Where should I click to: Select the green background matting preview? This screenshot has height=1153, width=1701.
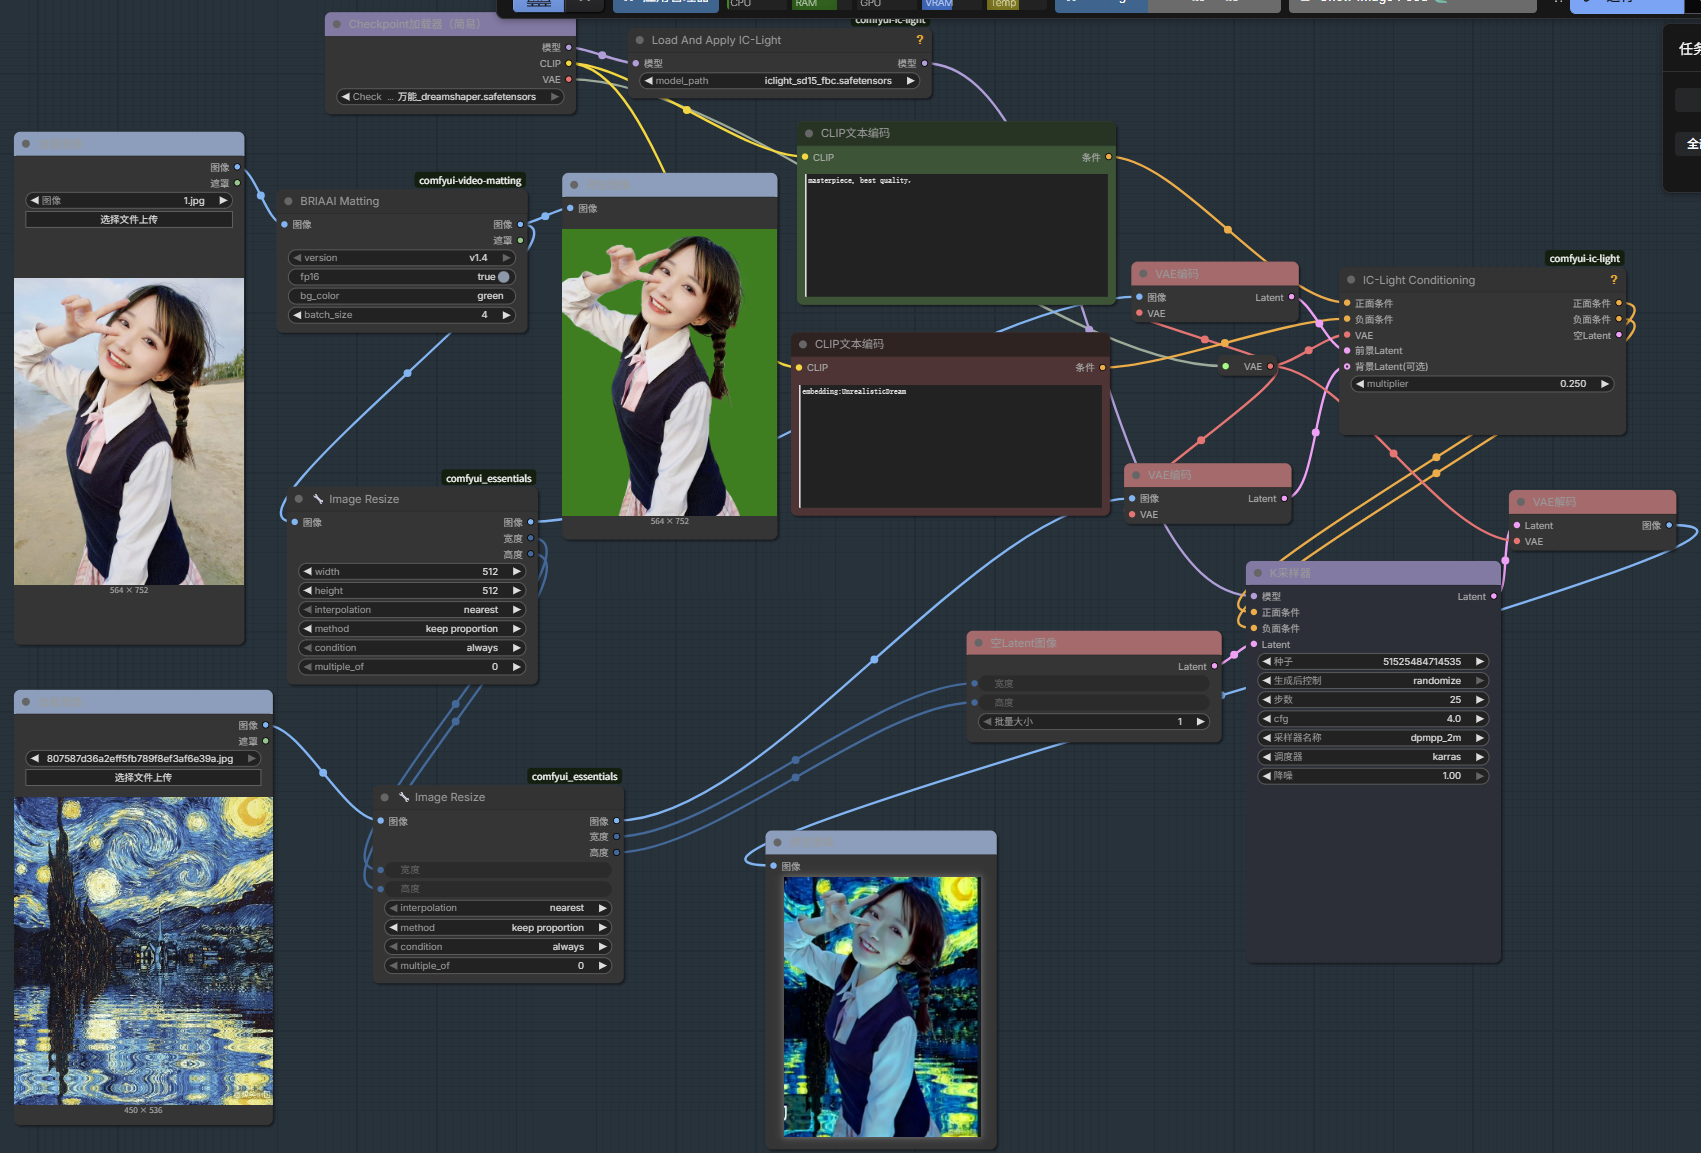pyautogui.click(x=669, y=372)
